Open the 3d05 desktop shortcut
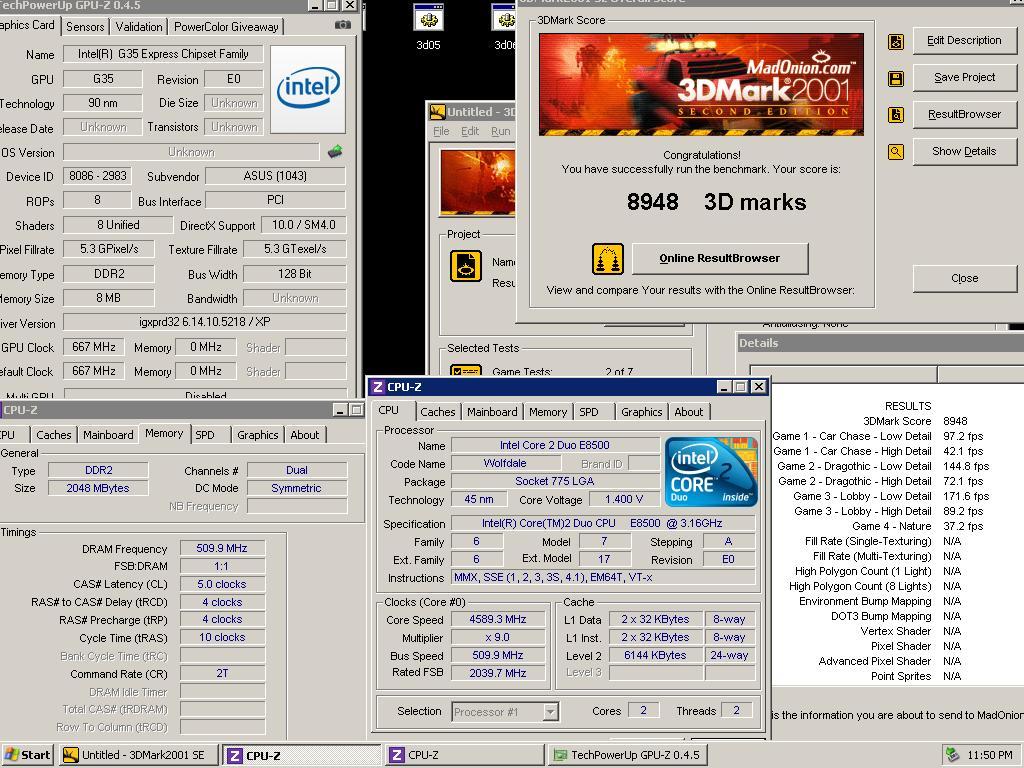Viewport: 1024px width, 768px height. (428, 26)
